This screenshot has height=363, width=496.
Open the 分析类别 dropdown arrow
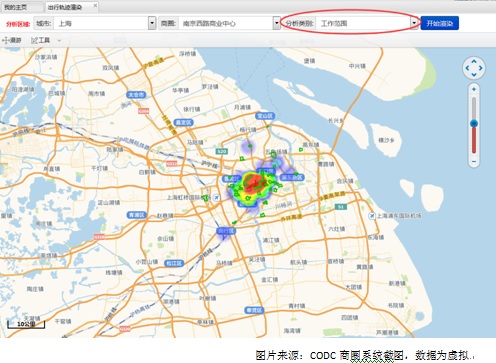point(414,23)
